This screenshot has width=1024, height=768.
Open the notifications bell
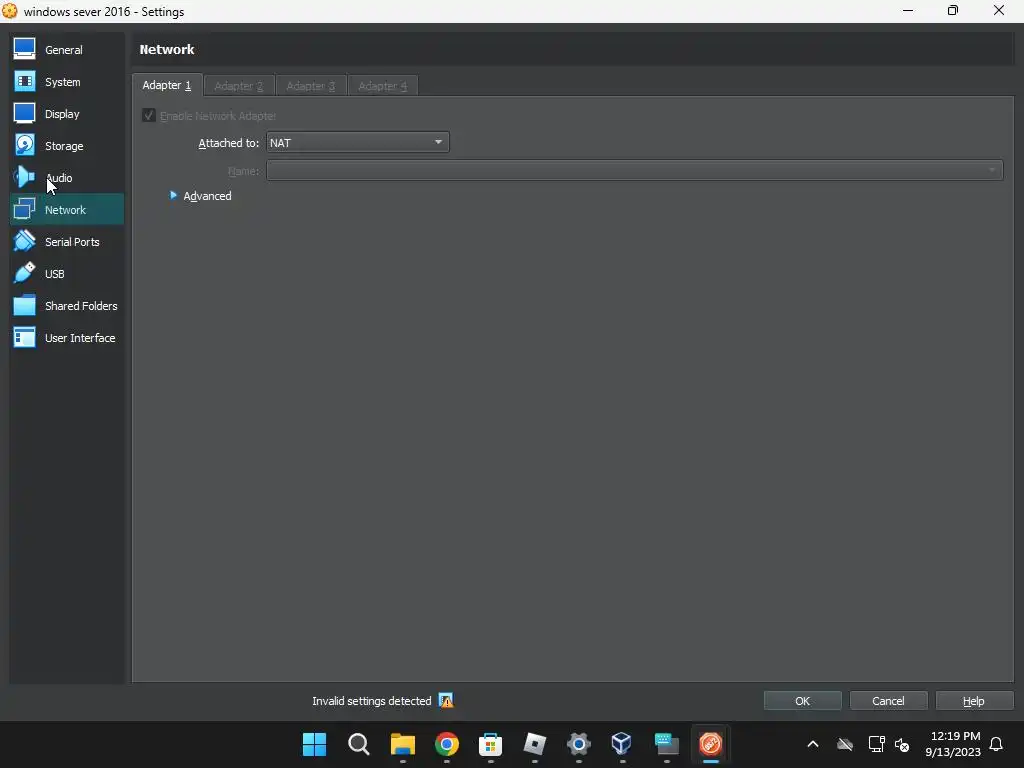pos(997,744)
